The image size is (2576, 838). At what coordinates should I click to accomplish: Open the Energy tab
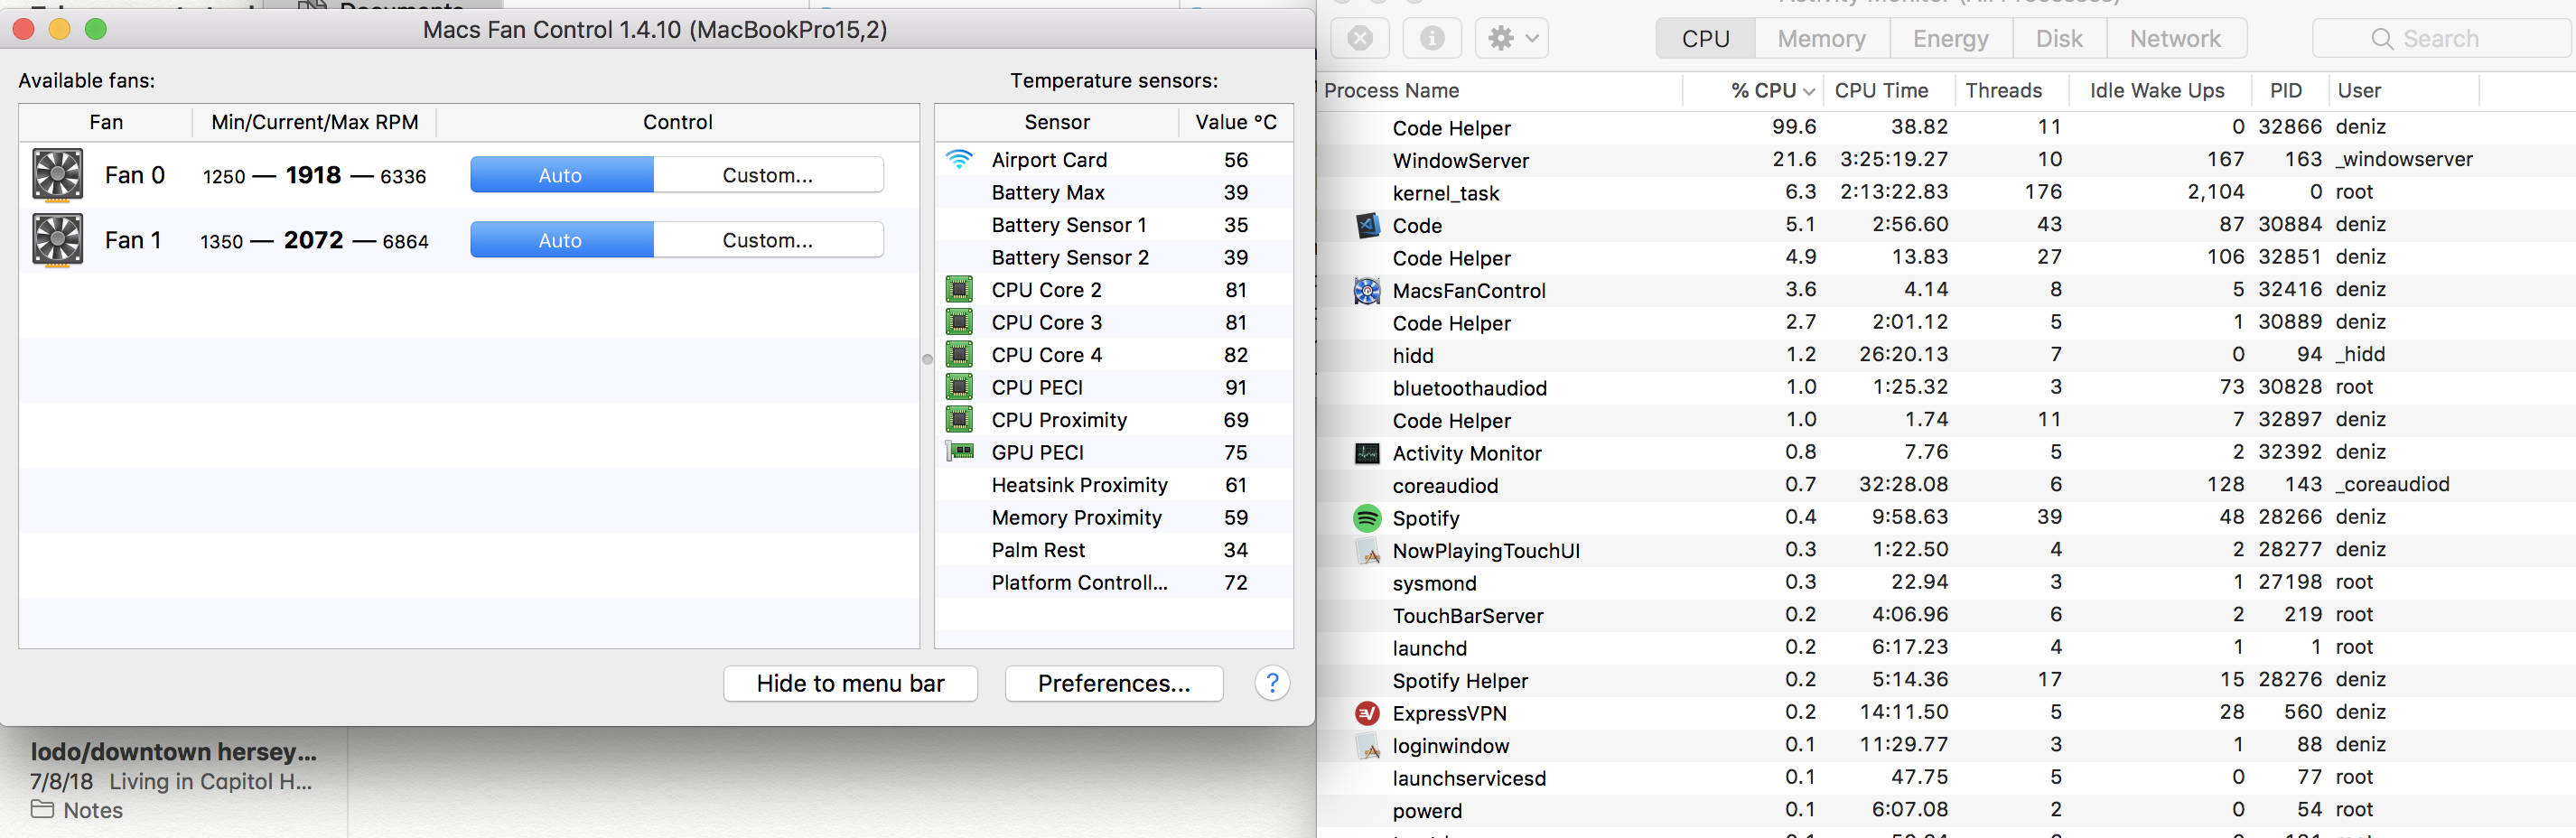pos(1950,39)
